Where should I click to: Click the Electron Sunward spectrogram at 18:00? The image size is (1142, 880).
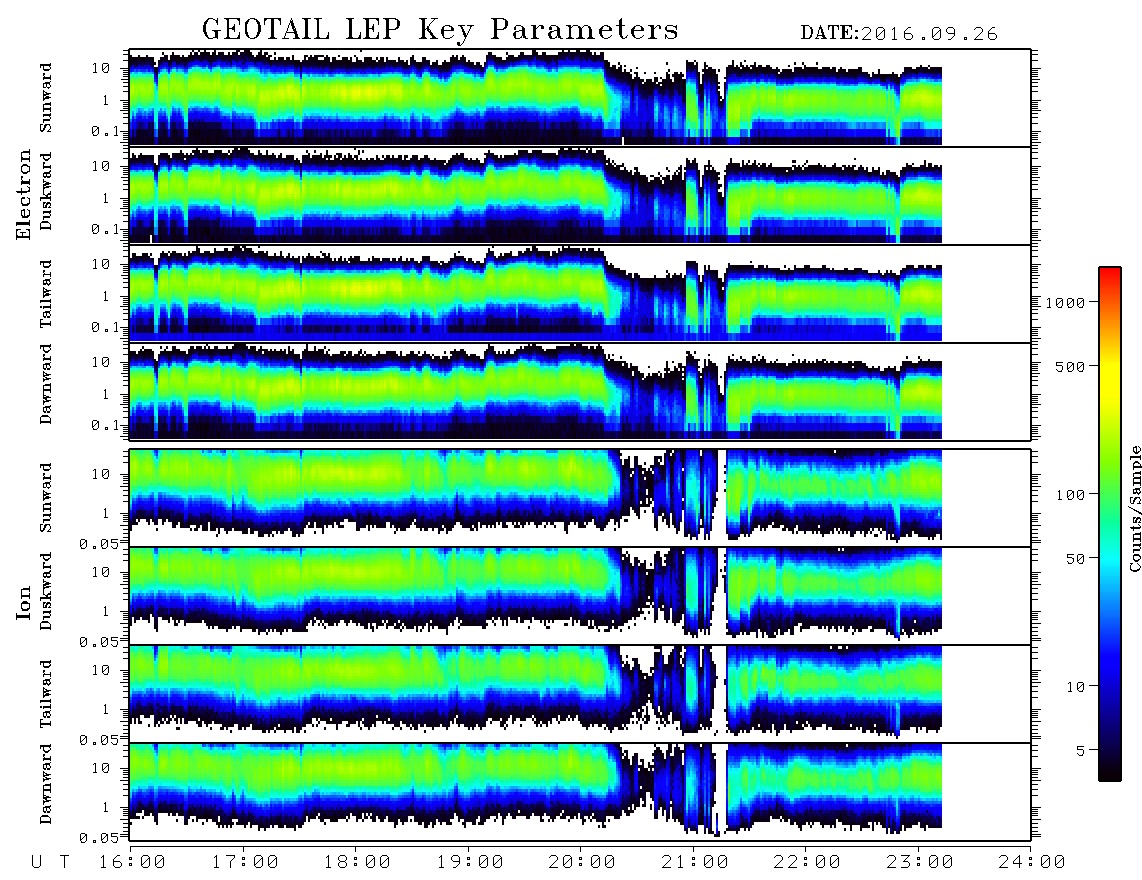pos(355,97)
